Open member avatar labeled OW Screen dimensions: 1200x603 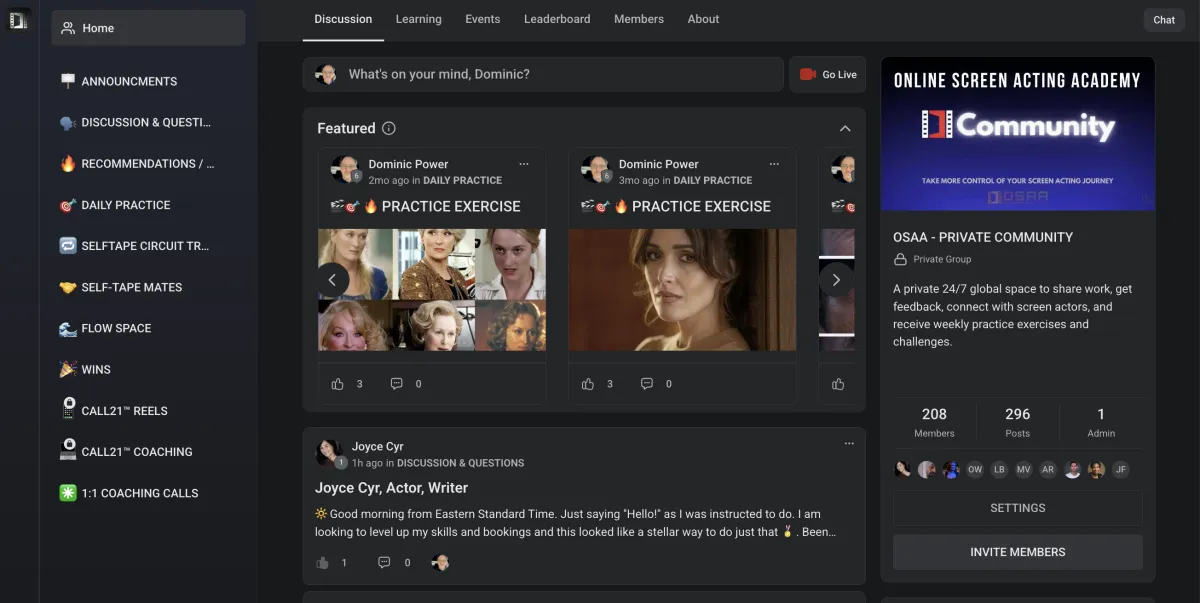coord(975,470)
